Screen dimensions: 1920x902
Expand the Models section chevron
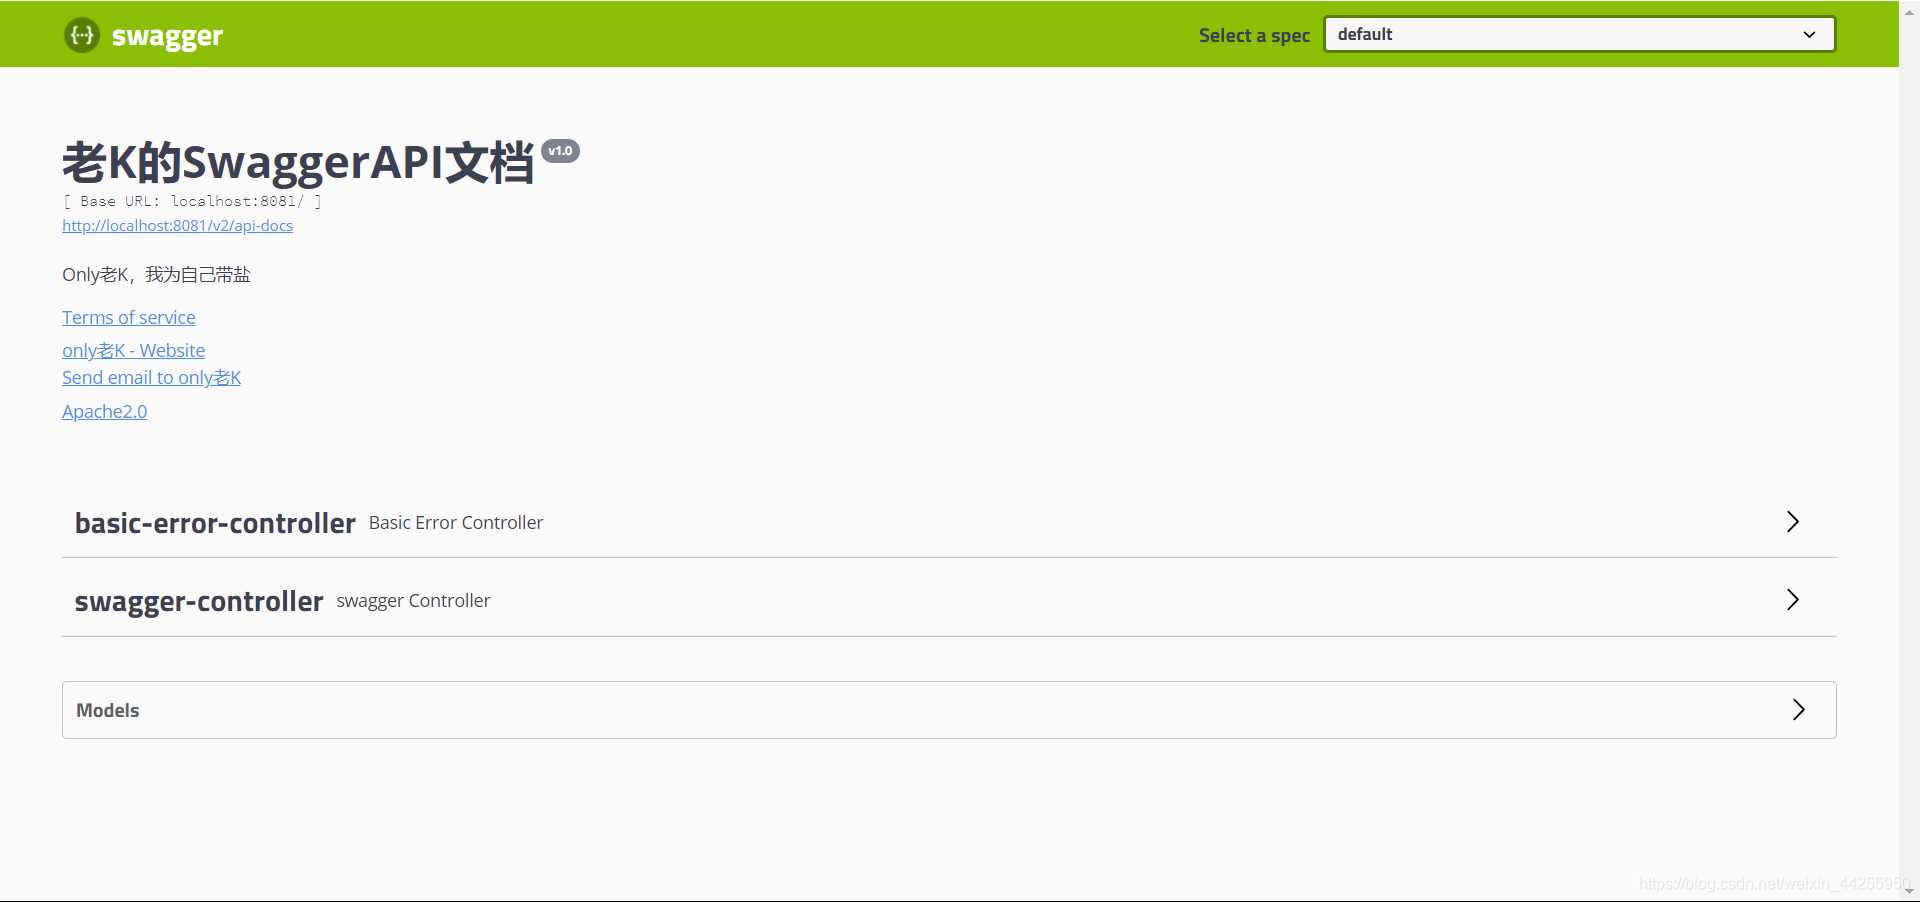1798,710
